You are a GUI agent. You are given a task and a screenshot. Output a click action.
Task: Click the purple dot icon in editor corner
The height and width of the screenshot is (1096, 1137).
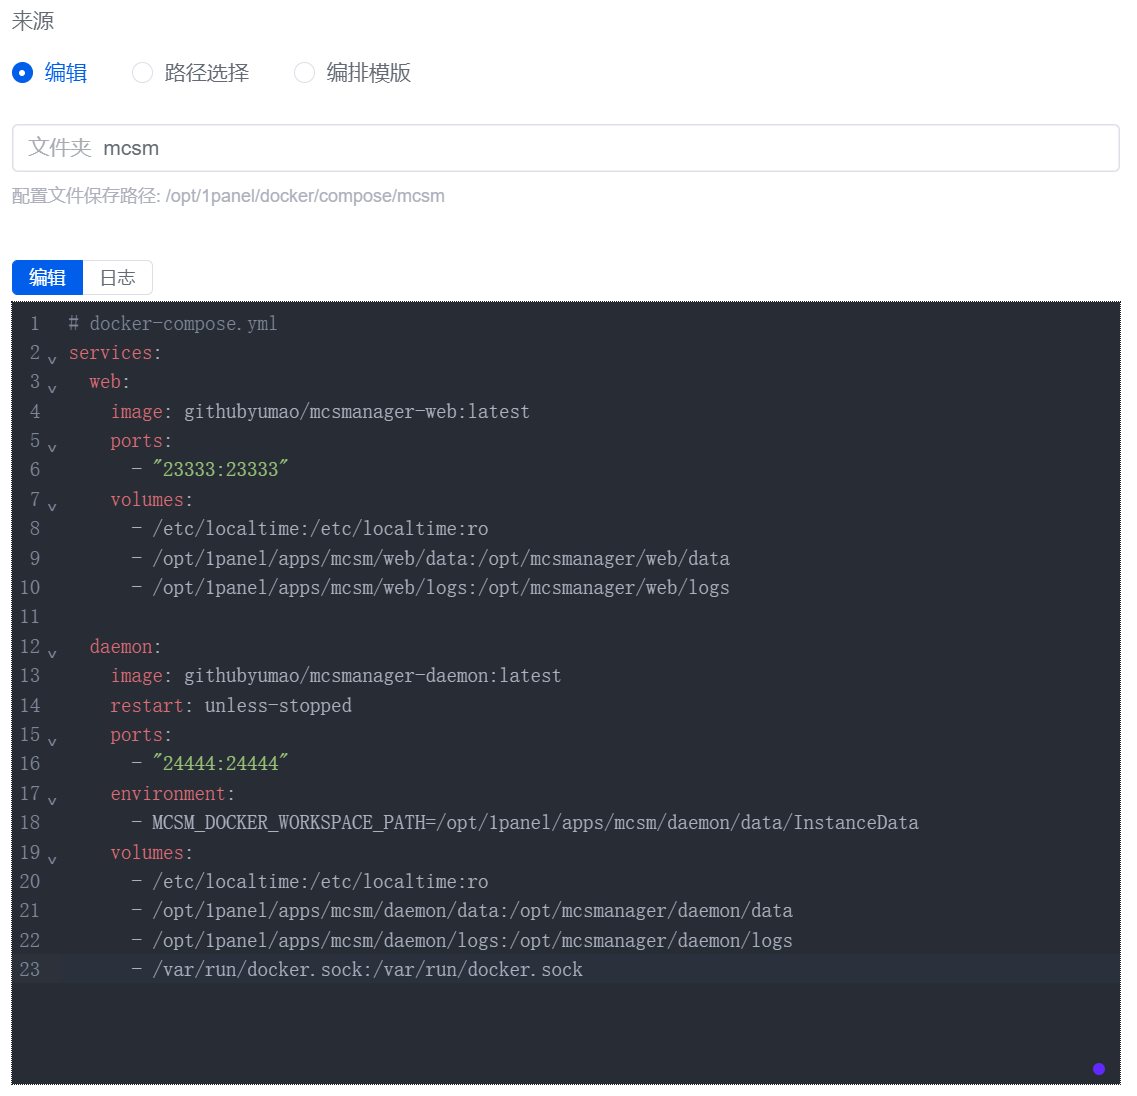(x=1099, y=1068)
